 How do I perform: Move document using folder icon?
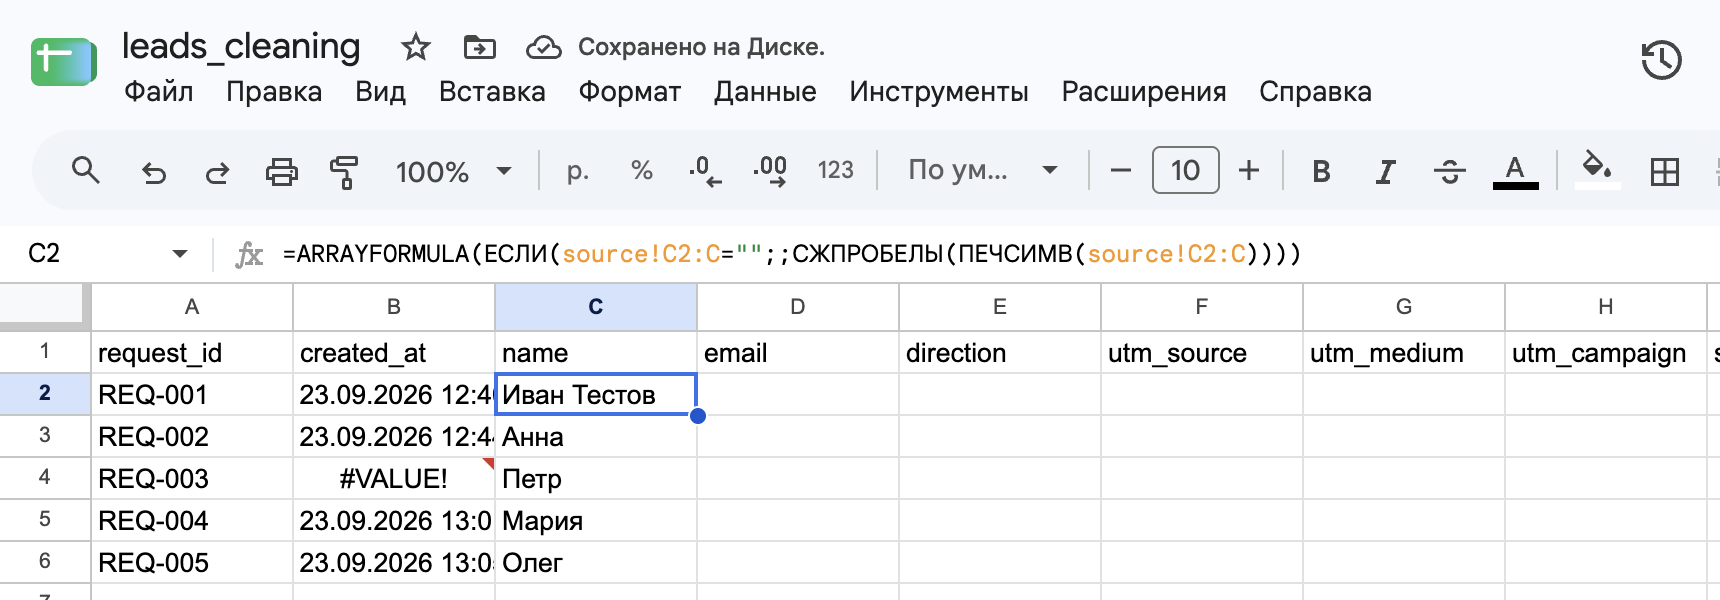480,46
